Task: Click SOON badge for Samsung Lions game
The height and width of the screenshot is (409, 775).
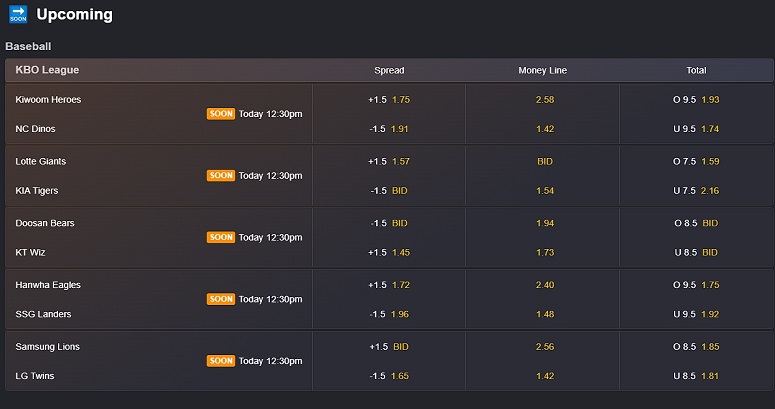Action: click(221, 361)
